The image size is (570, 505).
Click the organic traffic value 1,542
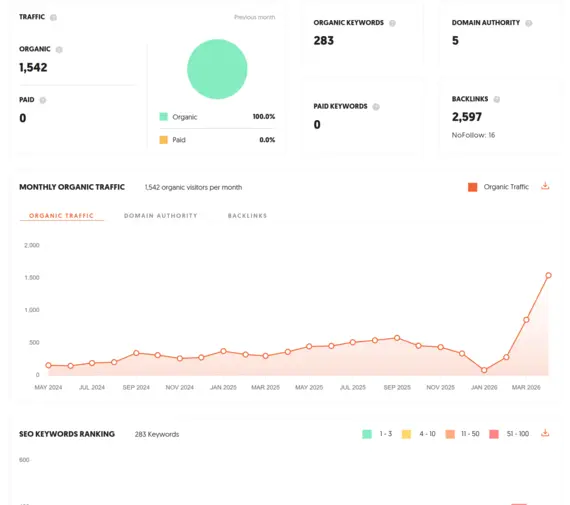point(33,68)
